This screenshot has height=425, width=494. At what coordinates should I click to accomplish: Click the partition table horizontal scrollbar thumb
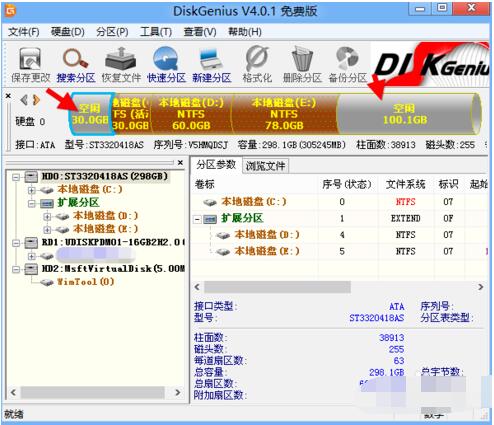pyautogui.click(x=277, y=287)
